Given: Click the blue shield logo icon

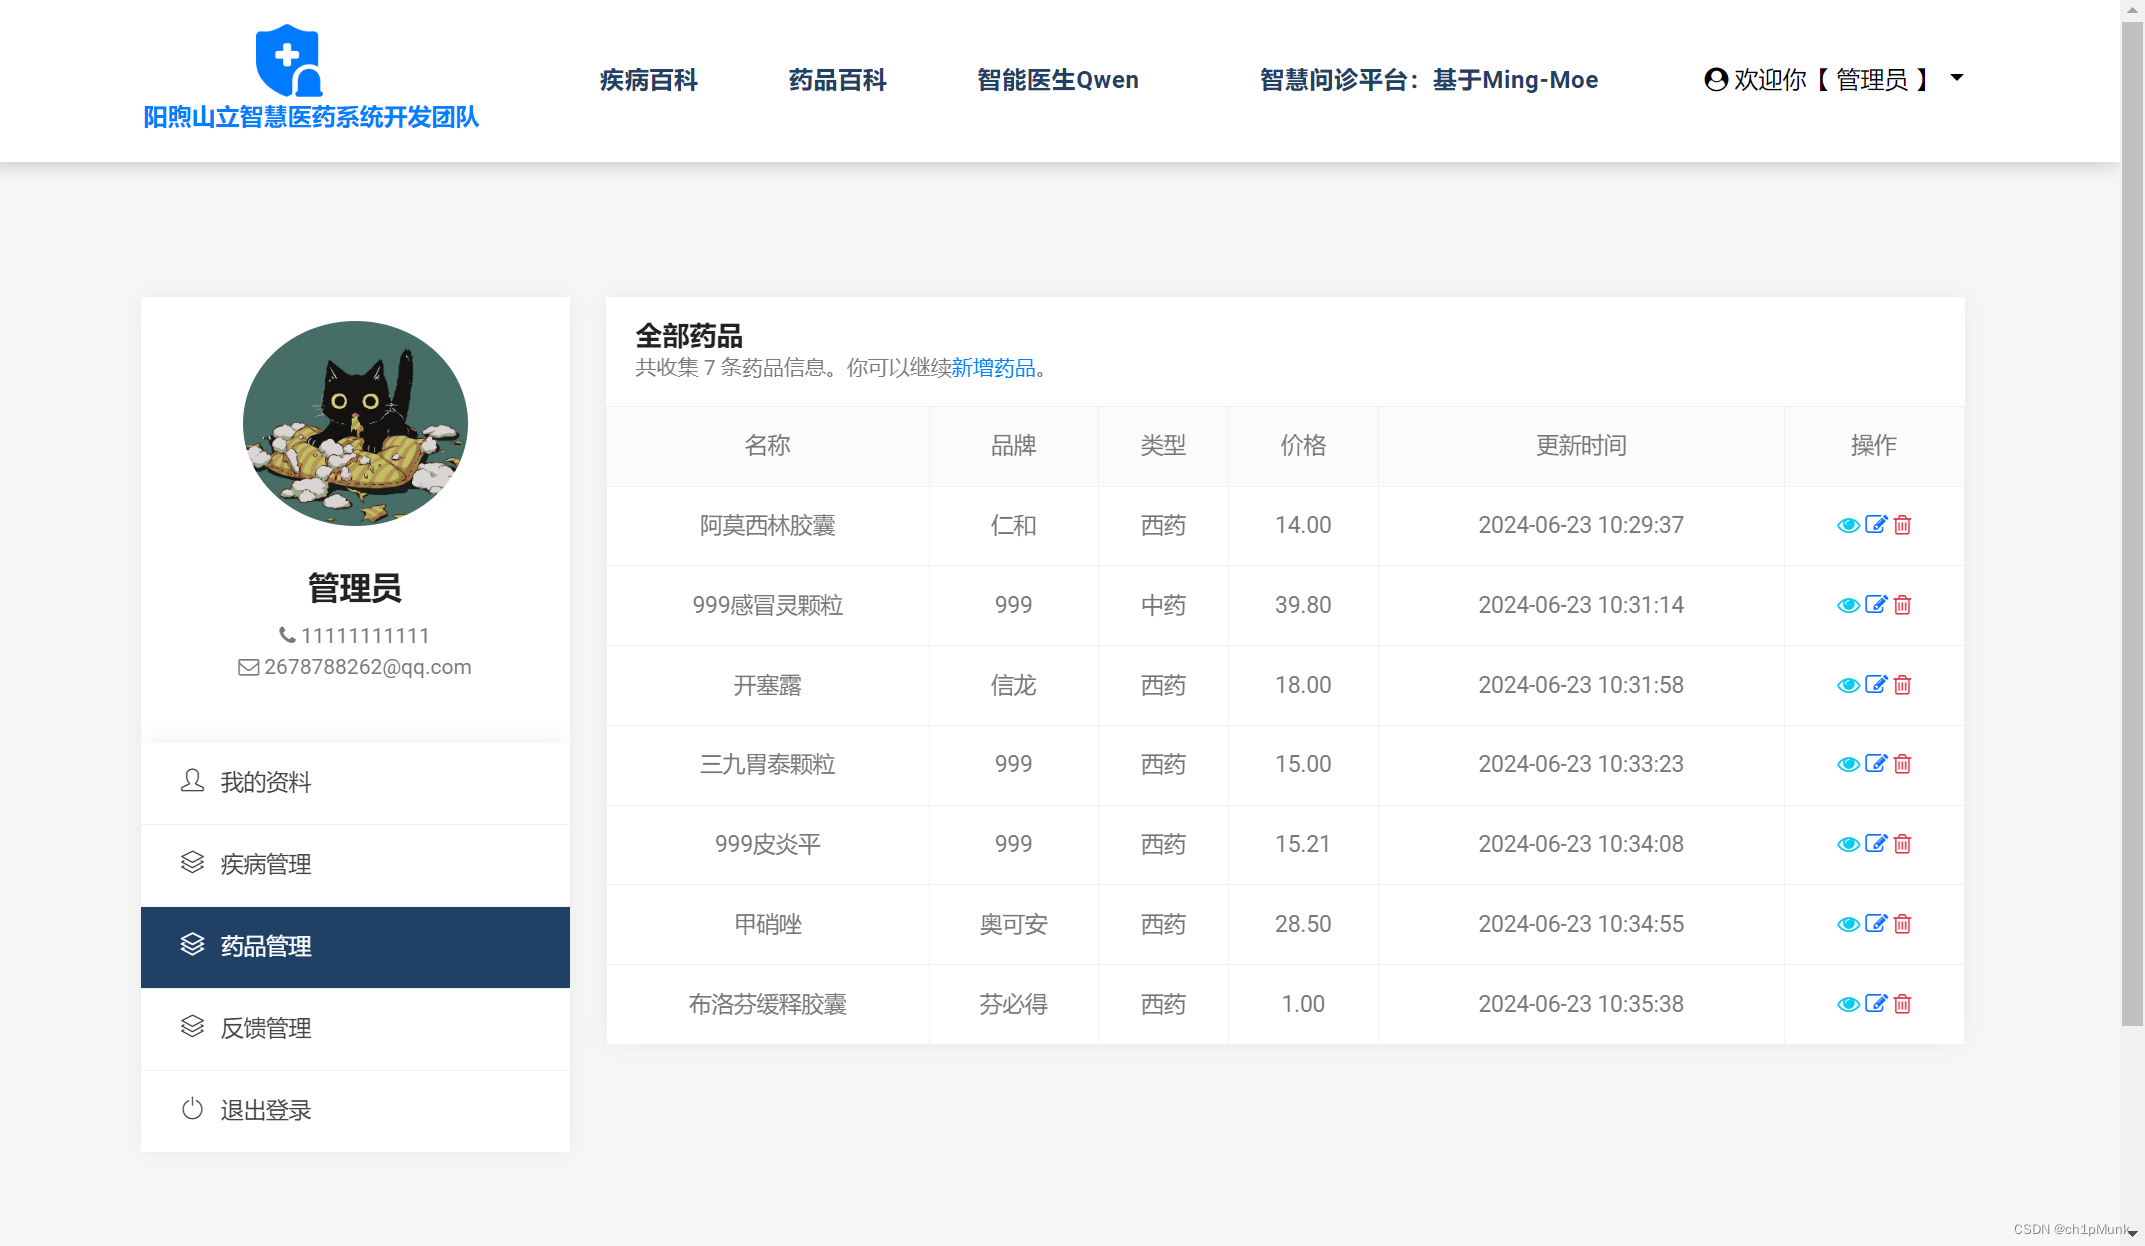Looking at the screenshot, I should 289,61.
